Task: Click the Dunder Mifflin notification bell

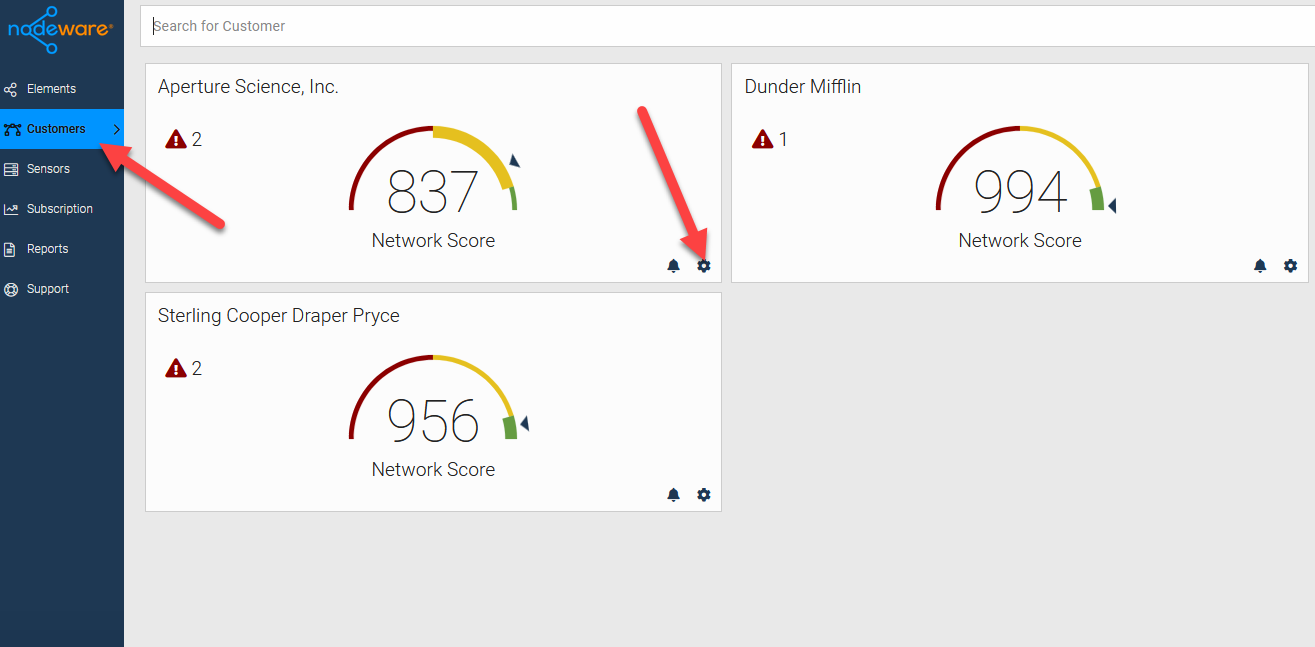Action: pos(1260,266)
